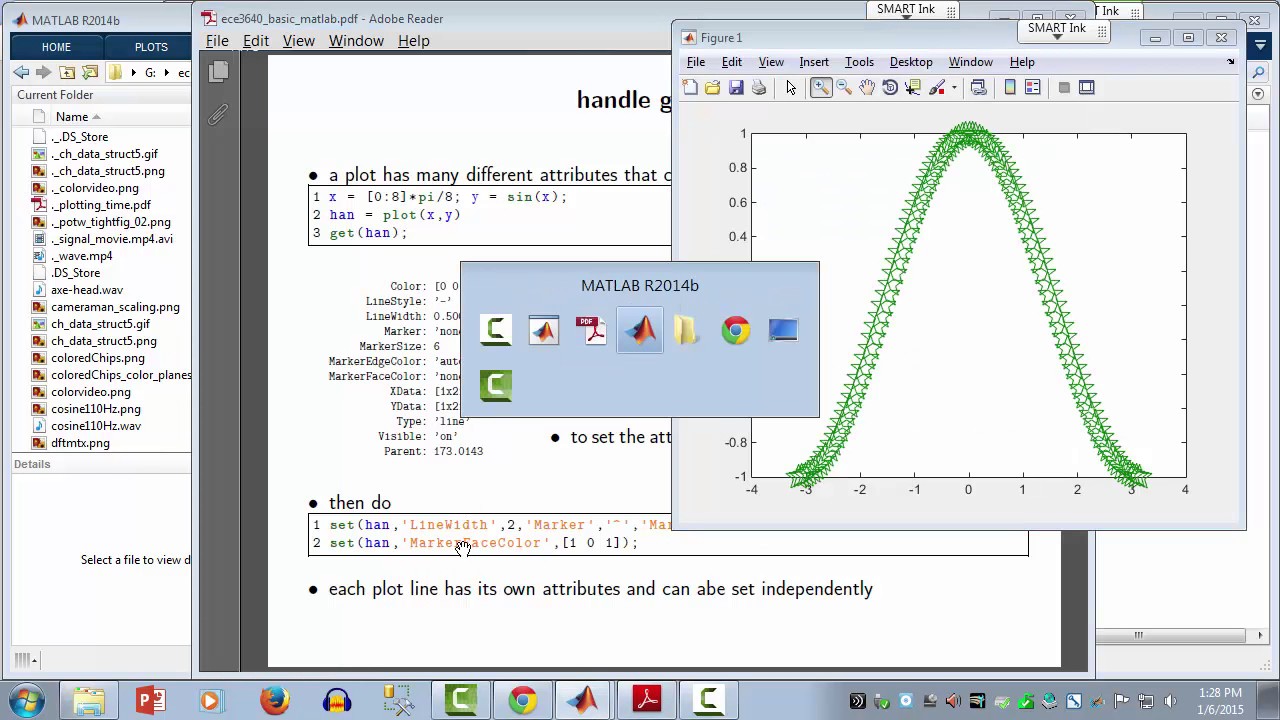This screenshot has height=720, width=1280.
Task: Toggle the Brush data tool in Figure 1
Action: pyautogui.click(x=937, y=88)
